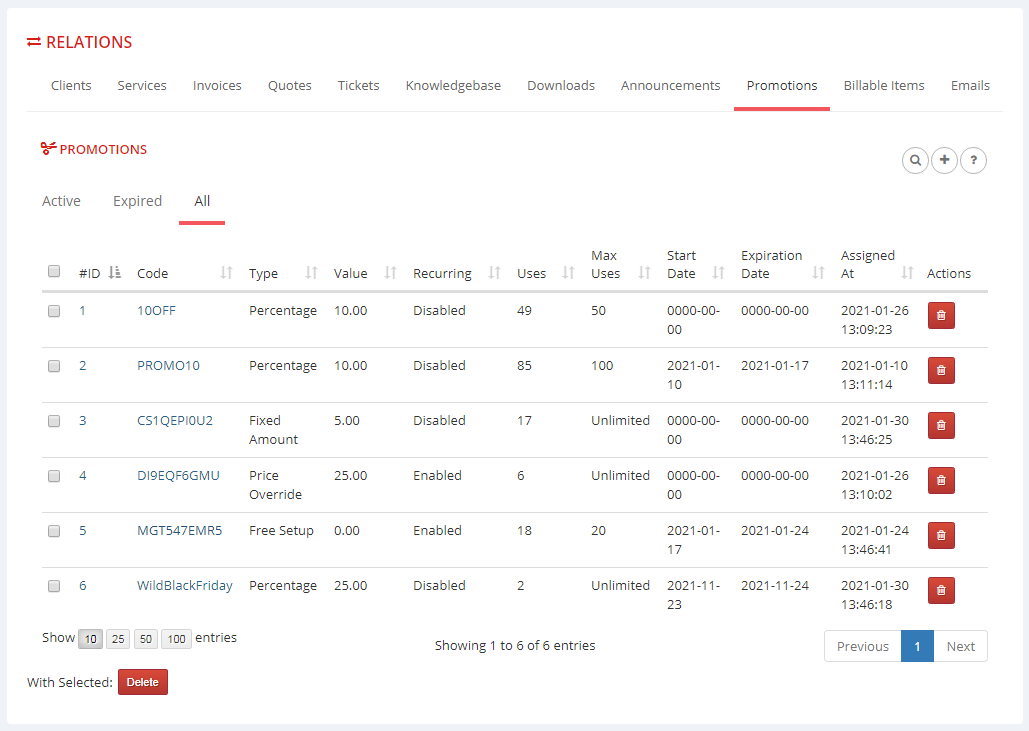Check the select-all checkbox in table header
Viewport: 1029px width, 731px height.
point(53,271)
